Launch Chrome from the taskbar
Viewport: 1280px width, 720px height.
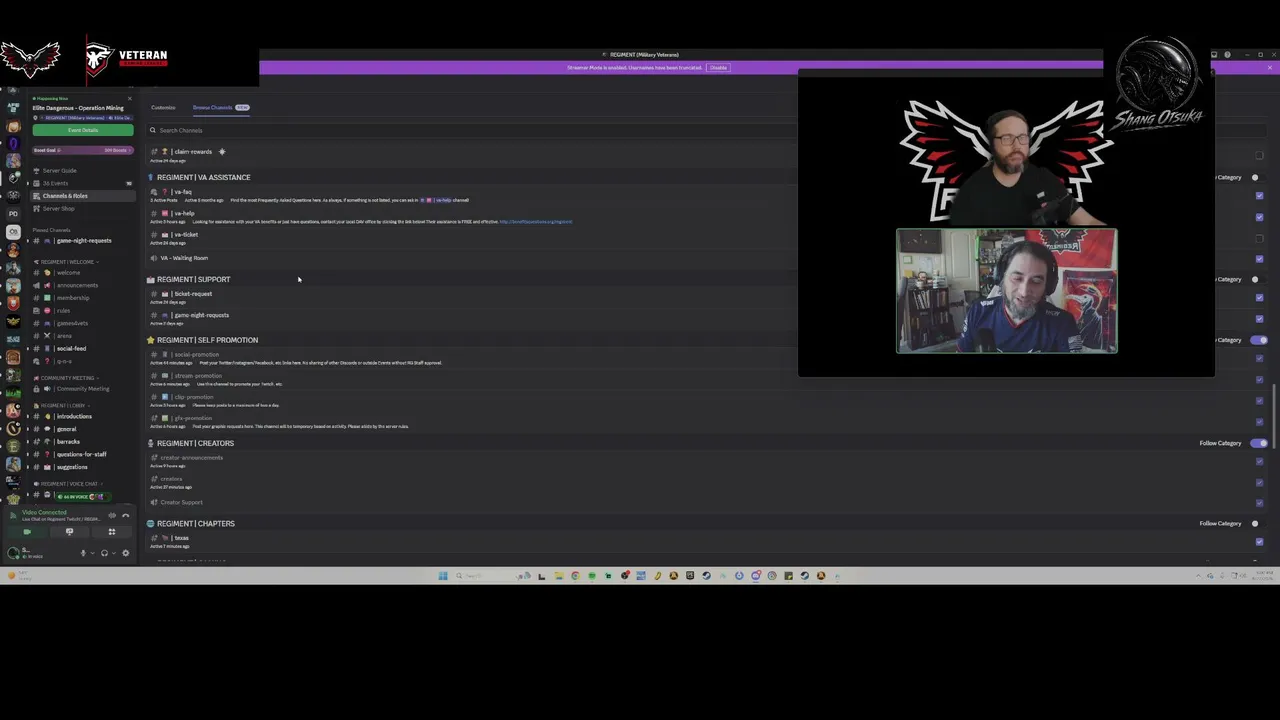point(575,575)
